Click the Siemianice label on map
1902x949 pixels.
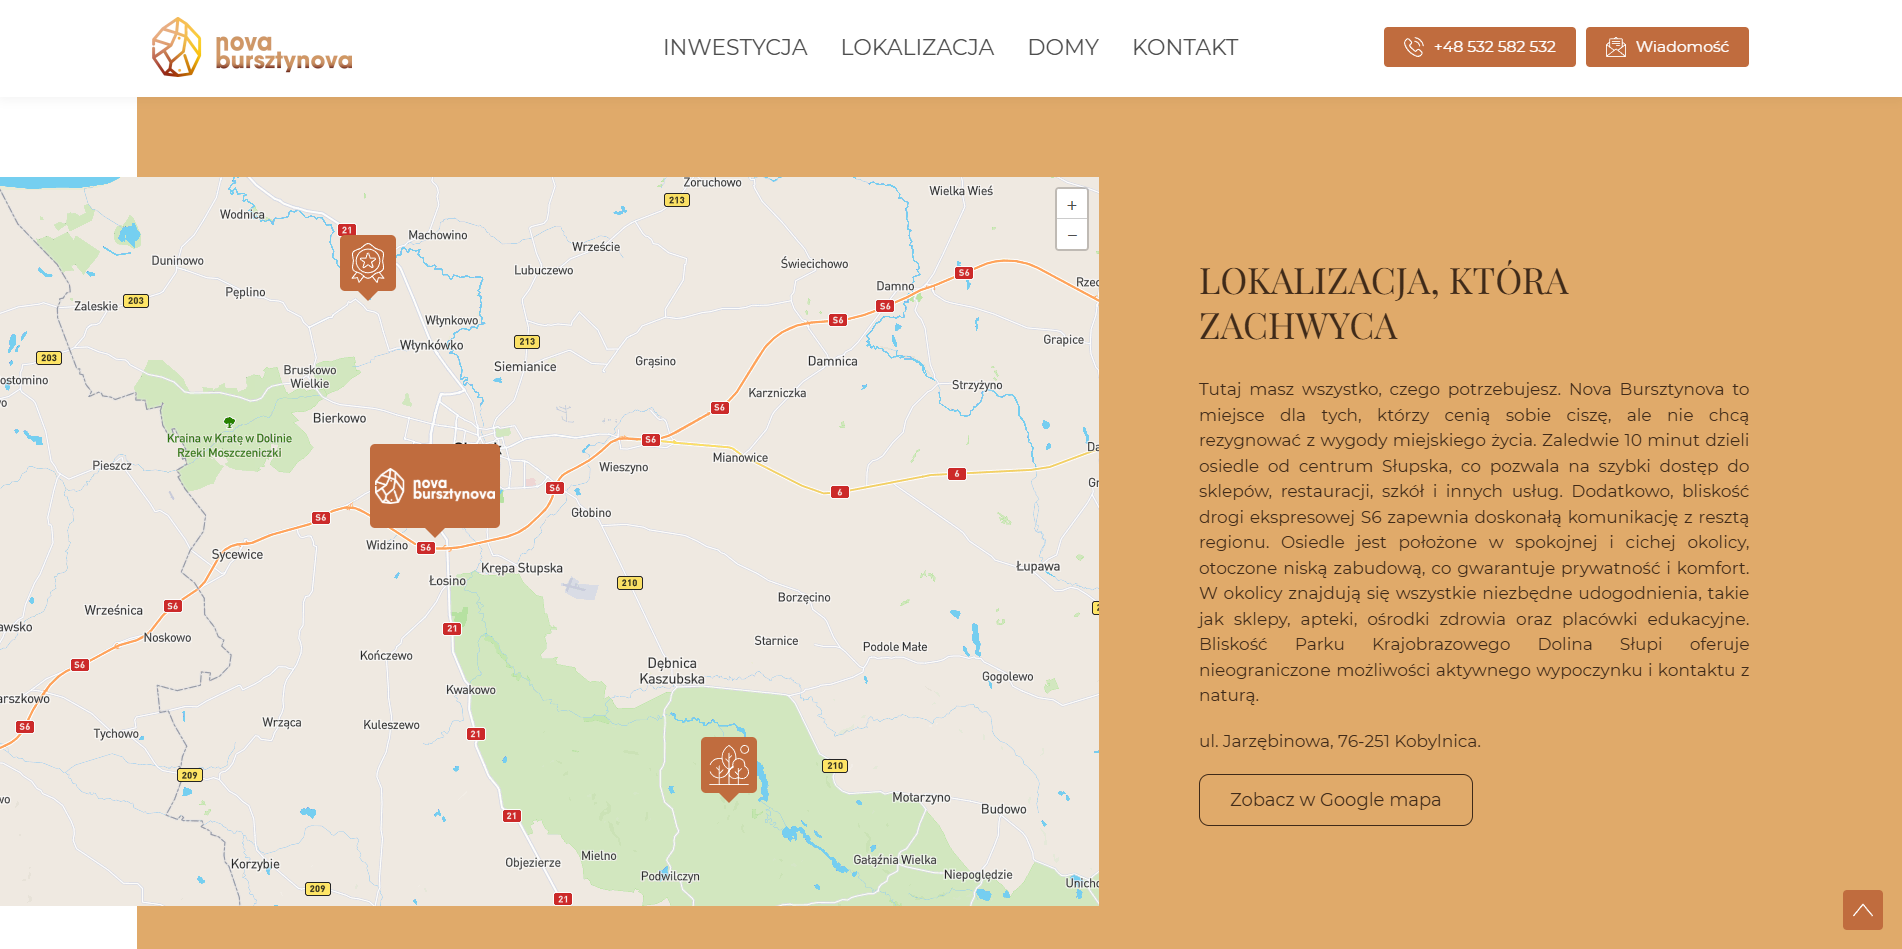[x=525, y=367]
